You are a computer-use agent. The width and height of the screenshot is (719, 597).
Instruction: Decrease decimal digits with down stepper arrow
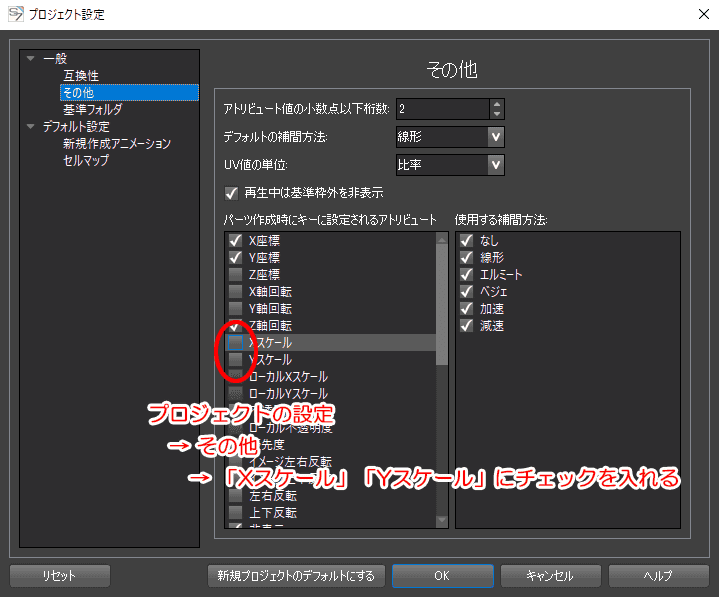pos(497,114)
